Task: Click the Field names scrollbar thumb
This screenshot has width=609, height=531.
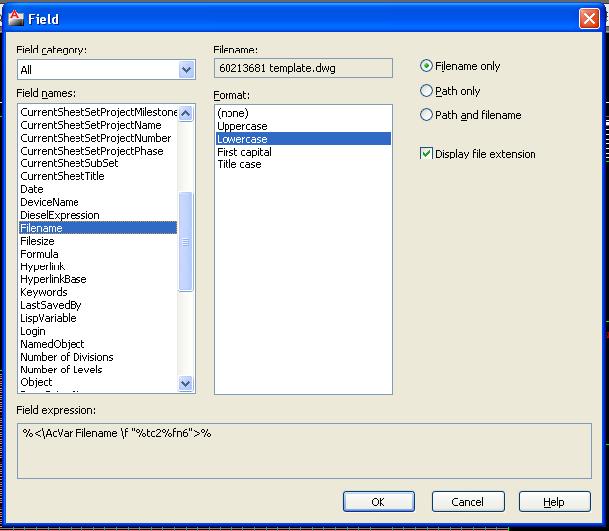Action: coord(186,241)
